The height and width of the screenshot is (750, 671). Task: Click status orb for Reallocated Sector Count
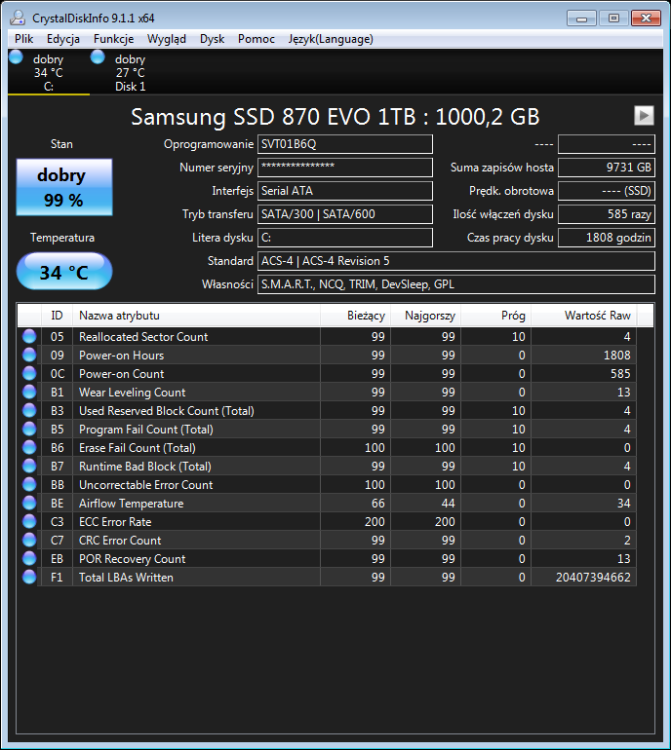click(x=29, y=337)
